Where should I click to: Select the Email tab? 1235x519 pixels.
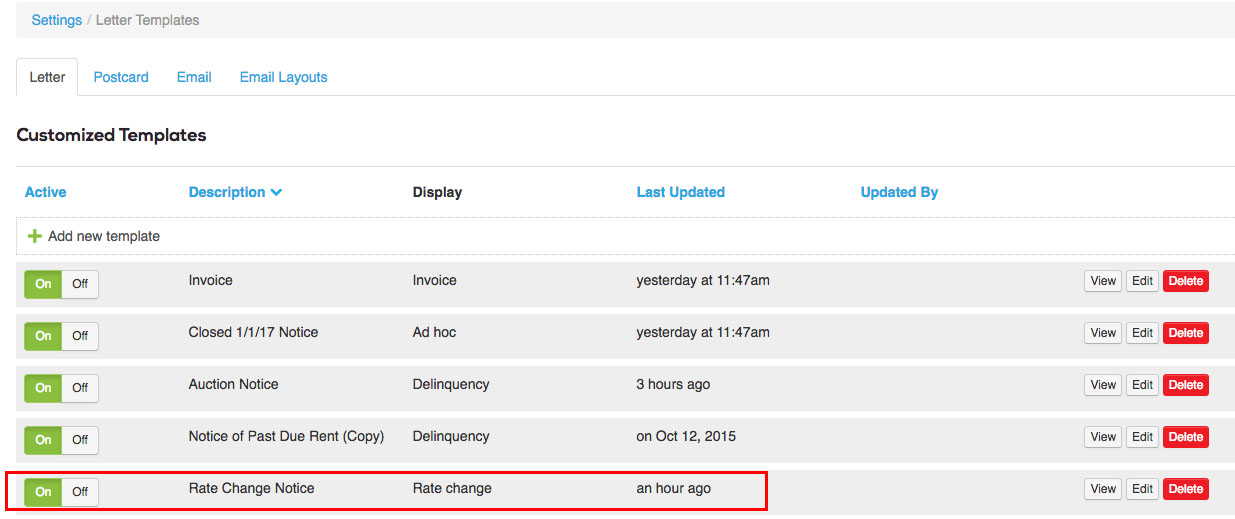194,77
